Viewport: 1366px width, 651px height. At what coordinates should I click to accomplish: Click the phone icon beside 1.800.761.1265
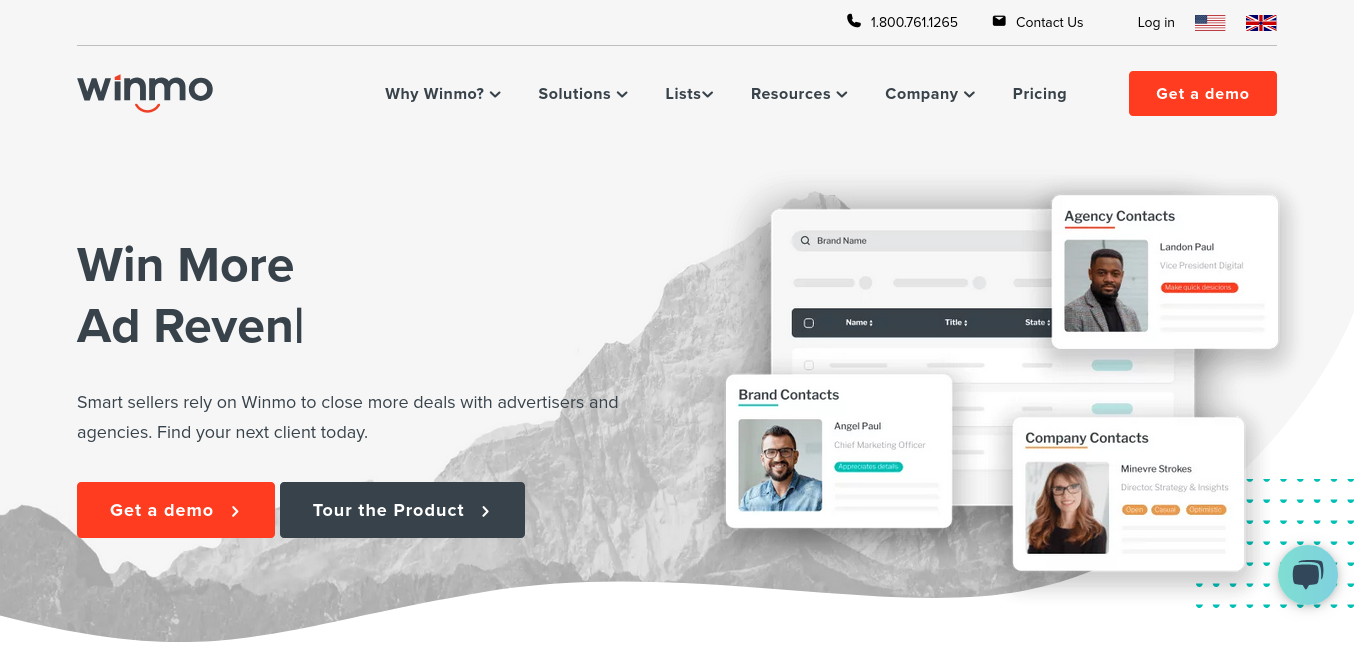point(853,21)
